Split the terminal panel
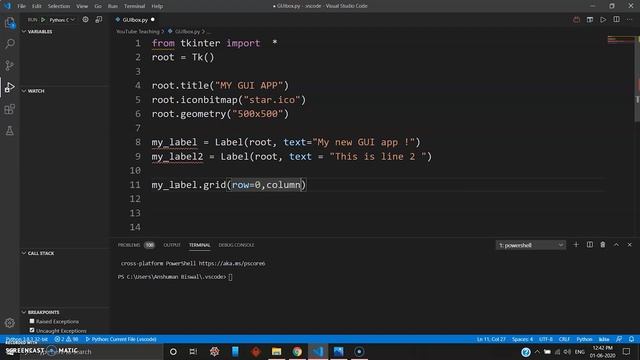Viewport: 640px width, 360px height. pos(590,245)
